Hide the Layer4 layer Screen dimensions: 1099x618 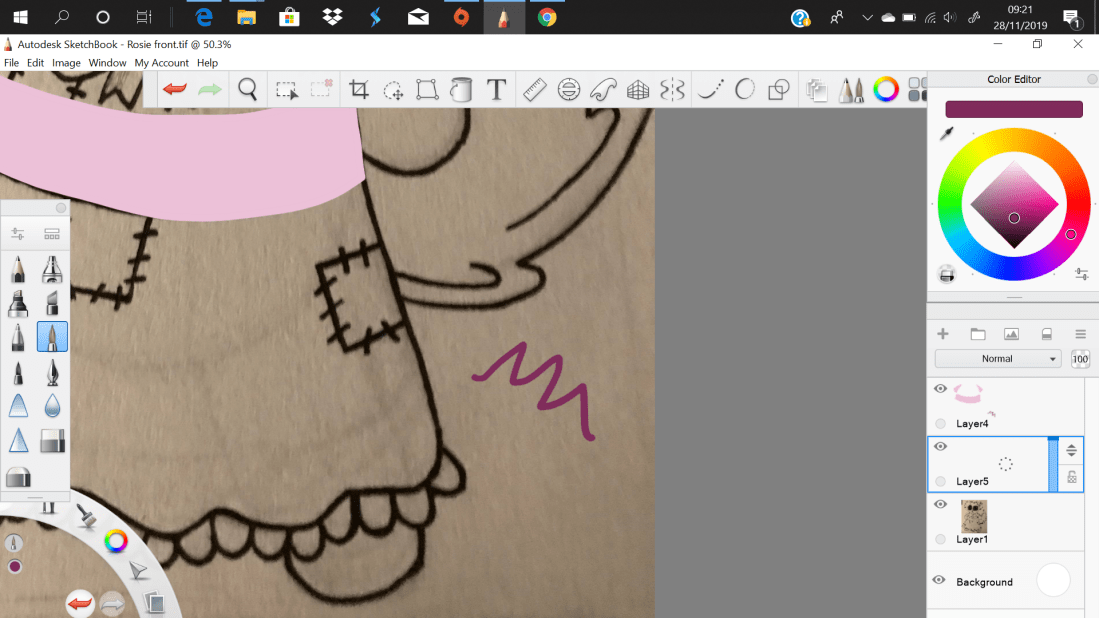[x=940, y=388]
